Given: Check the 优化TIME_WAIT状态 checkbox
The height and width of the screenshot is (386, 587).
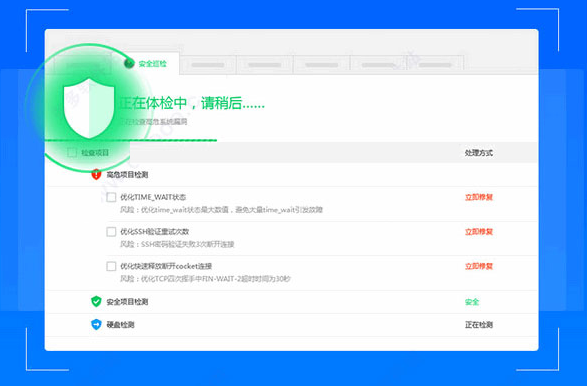Looking at the screenshot, I should (111, 197).
